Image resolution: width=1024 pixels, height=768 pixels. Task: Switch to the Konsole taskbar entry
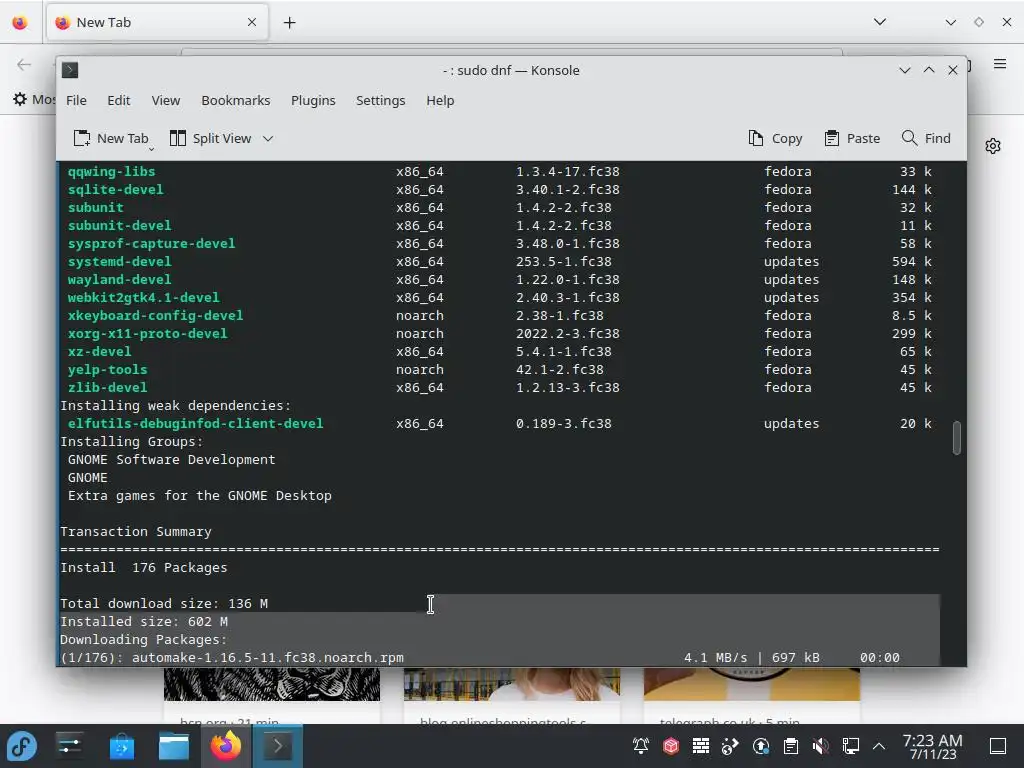click(277, 746)
